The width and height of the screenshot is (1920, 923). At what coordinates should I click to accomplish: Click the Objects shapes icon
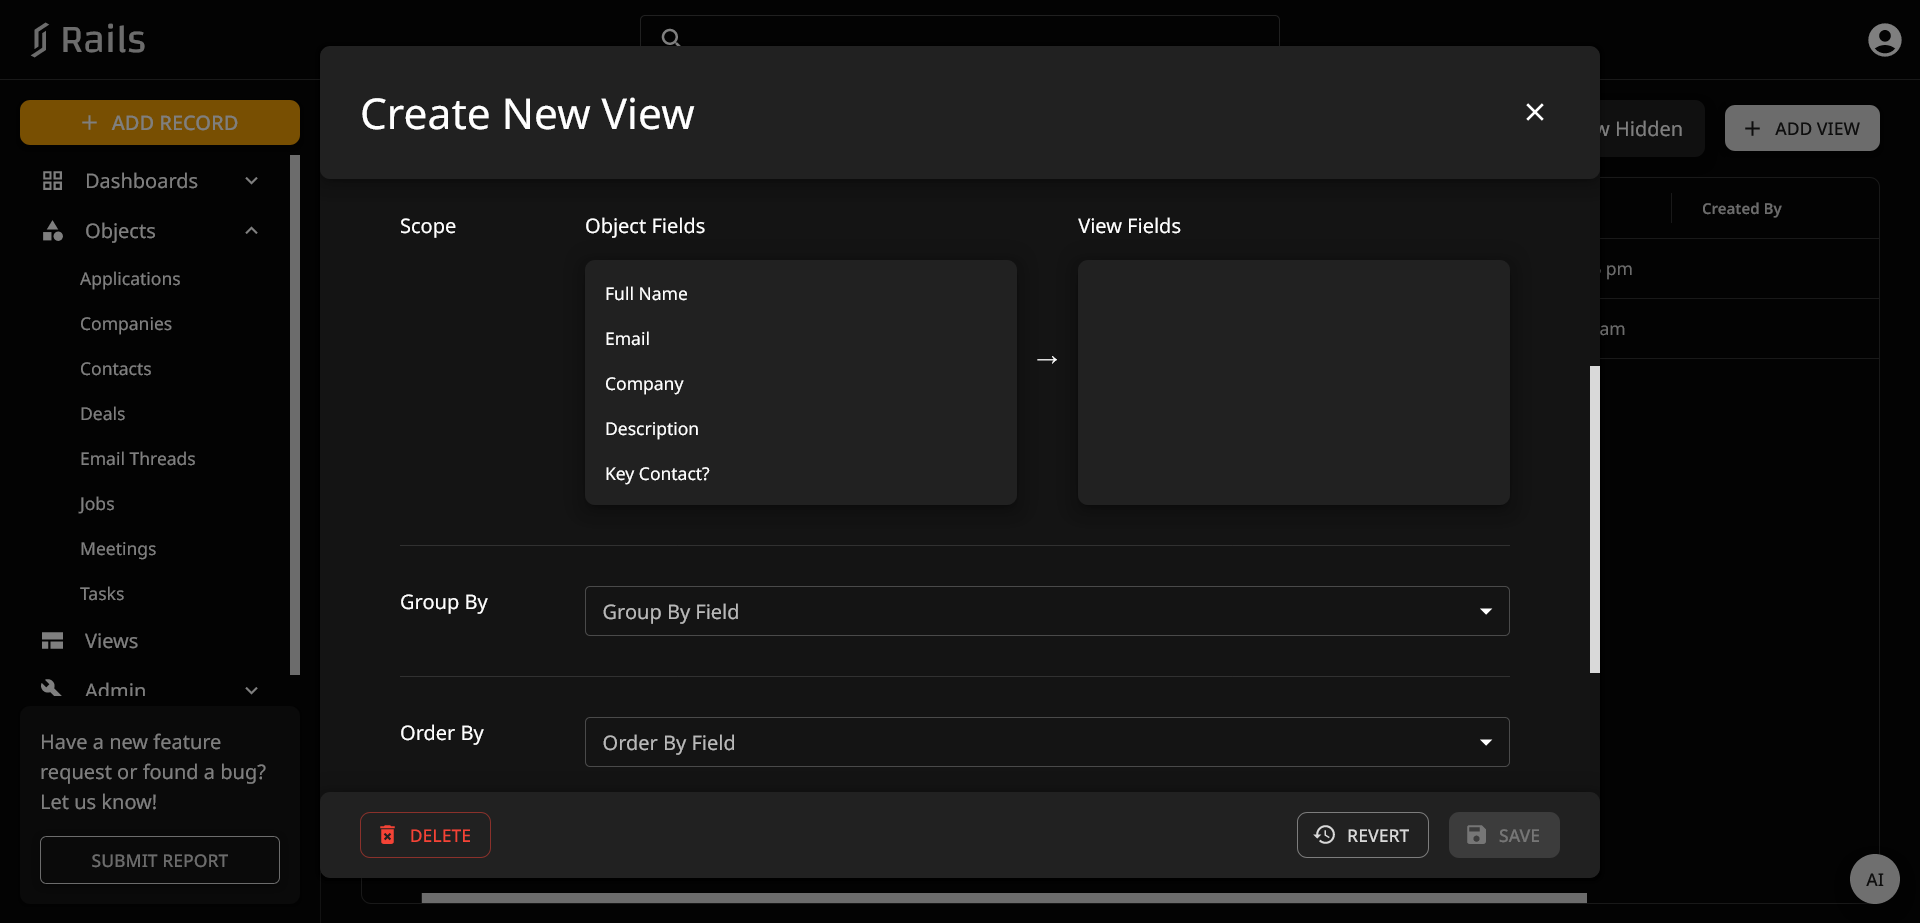(x=52, y=231)
